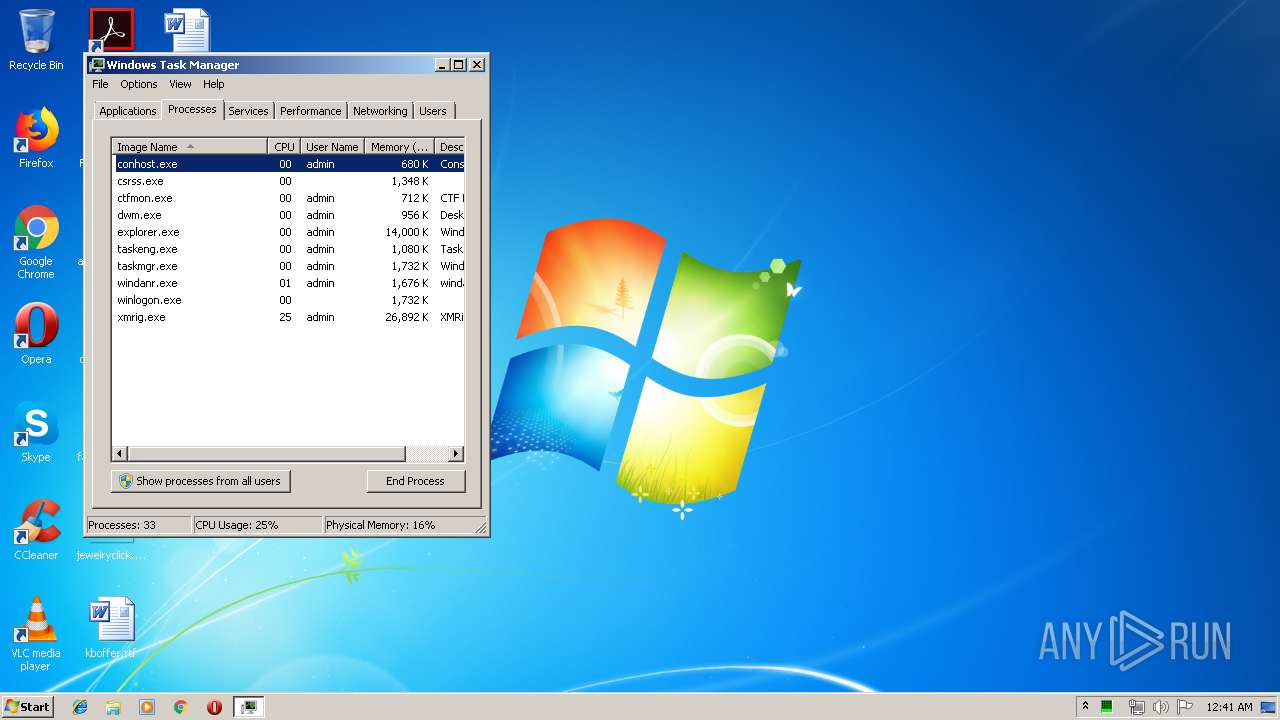Launch Firefox from desktop
This screenshot has width=1280, height=720.
coord(36,138)
